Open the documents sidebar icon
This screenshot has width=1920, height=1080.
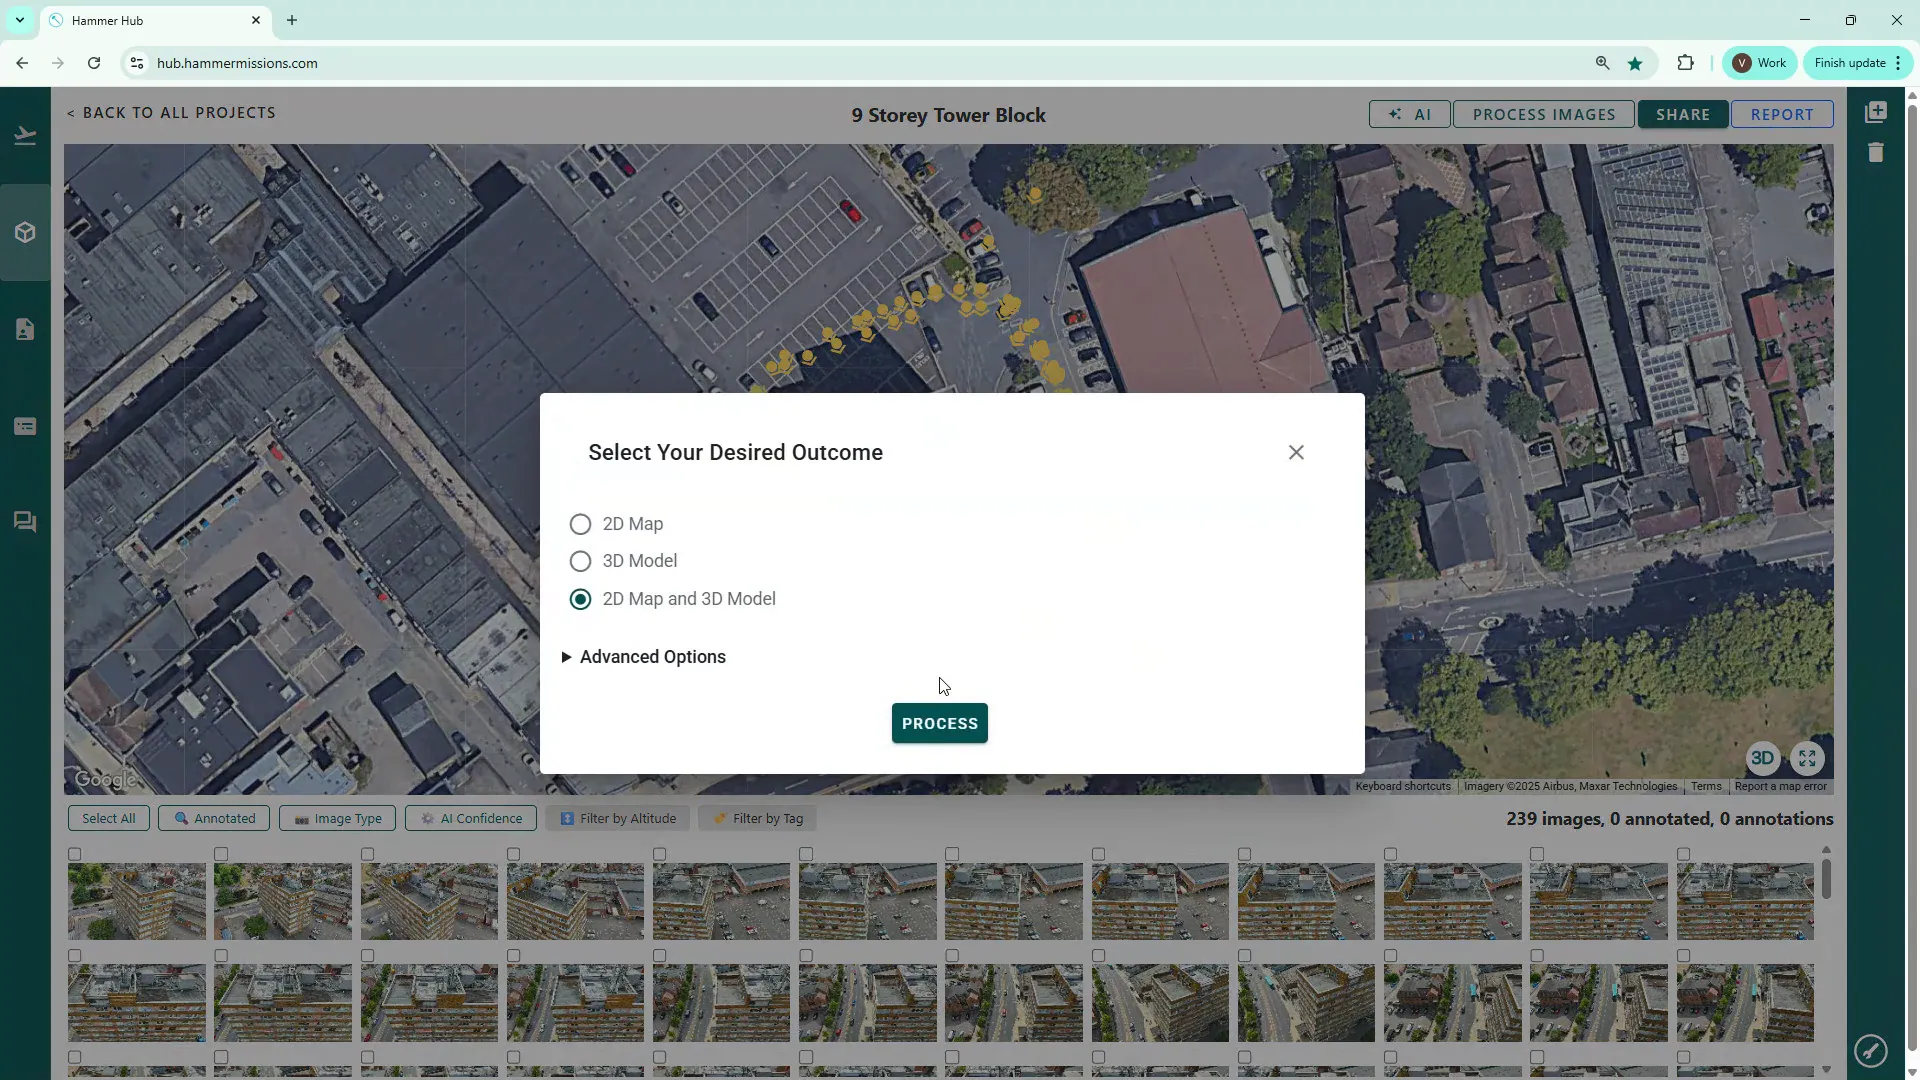click(x=25, y=329)
